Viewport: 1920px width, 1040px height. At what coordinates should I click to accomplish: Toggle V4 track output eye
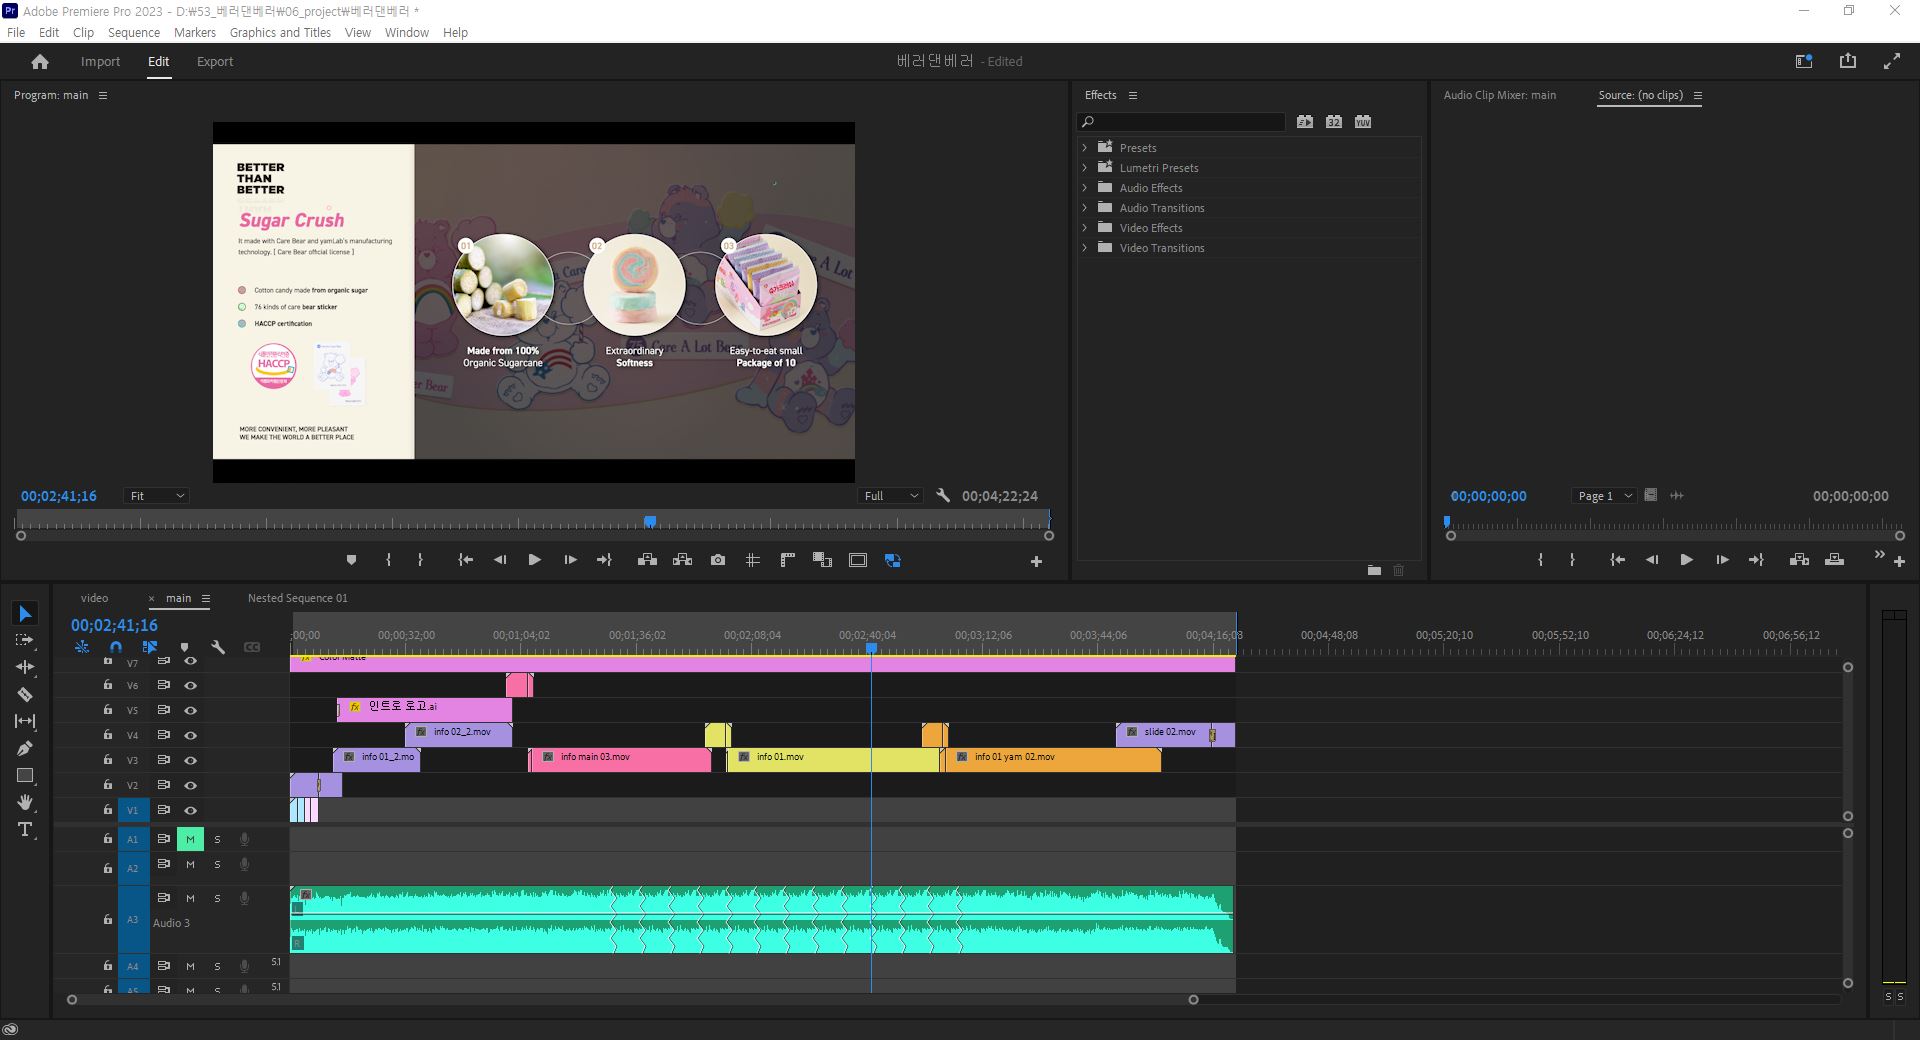pos(190,736)
